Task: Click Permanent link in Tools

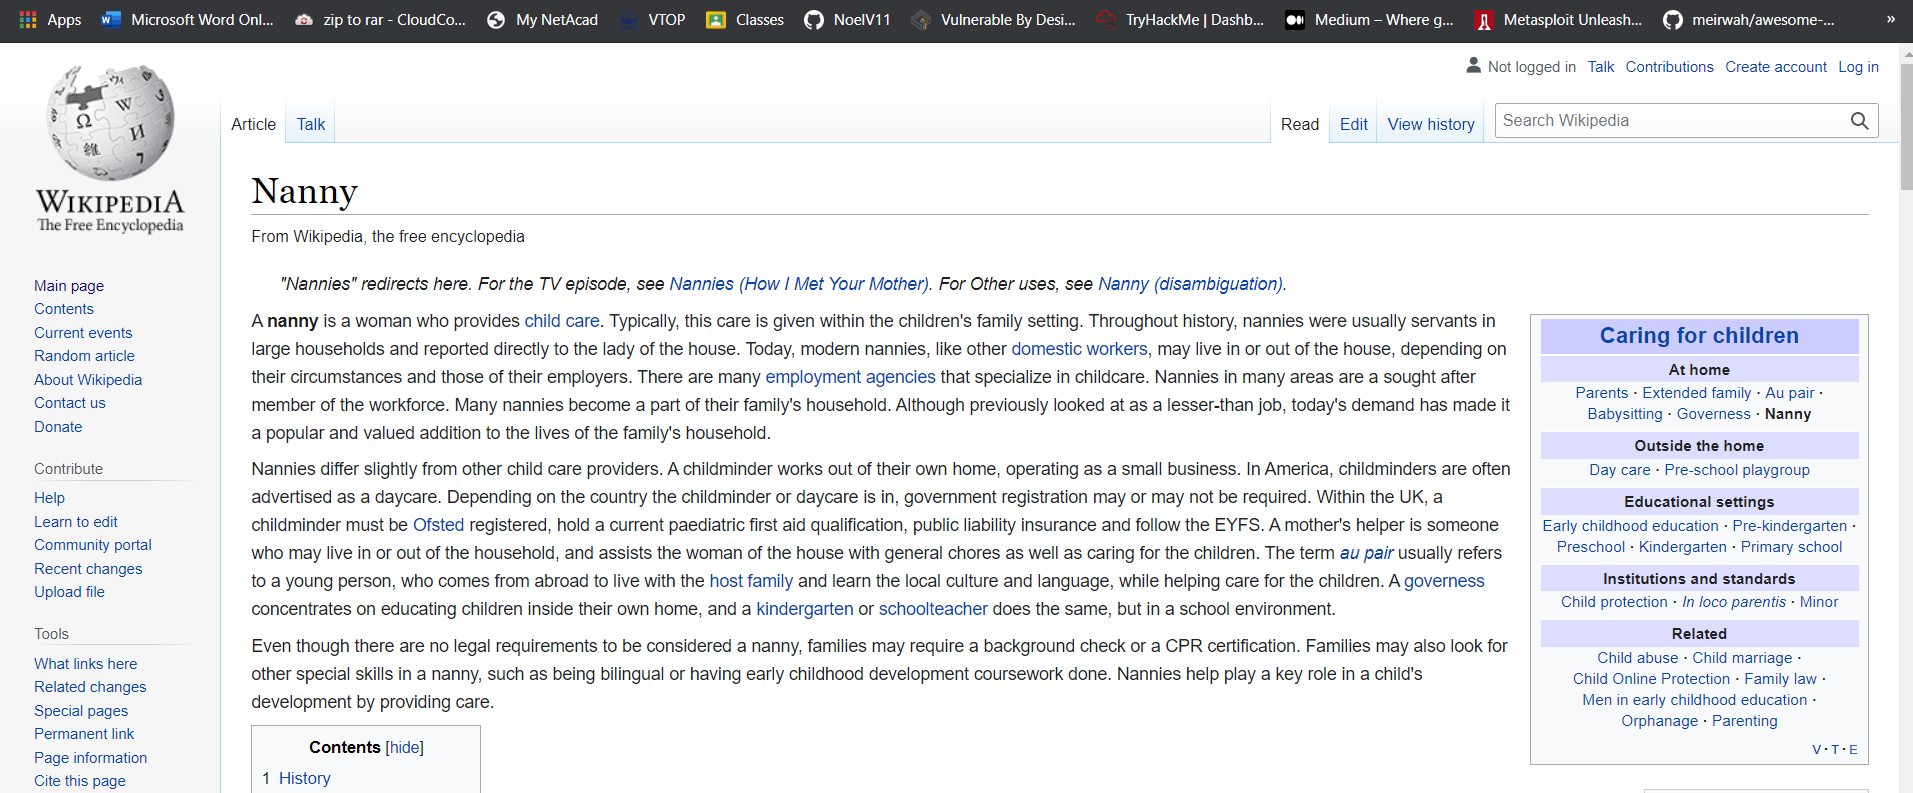Action: (x=84, y=734)
